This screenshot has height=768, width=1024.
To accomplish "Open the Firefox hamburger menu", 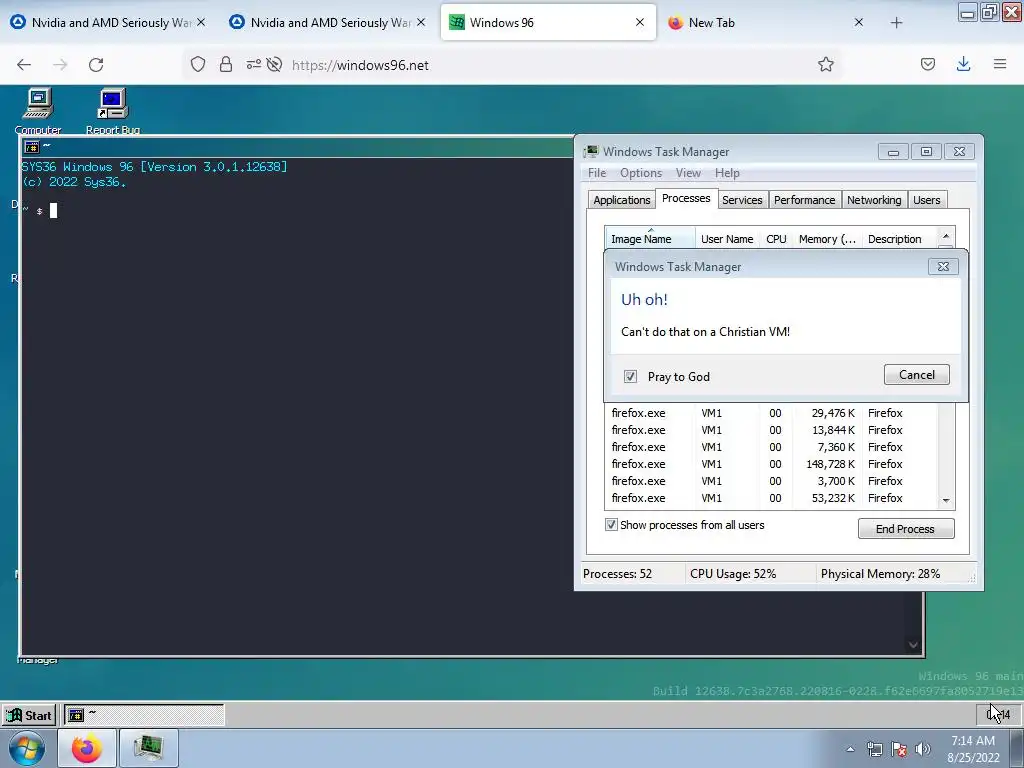I will coord(1000,64).
